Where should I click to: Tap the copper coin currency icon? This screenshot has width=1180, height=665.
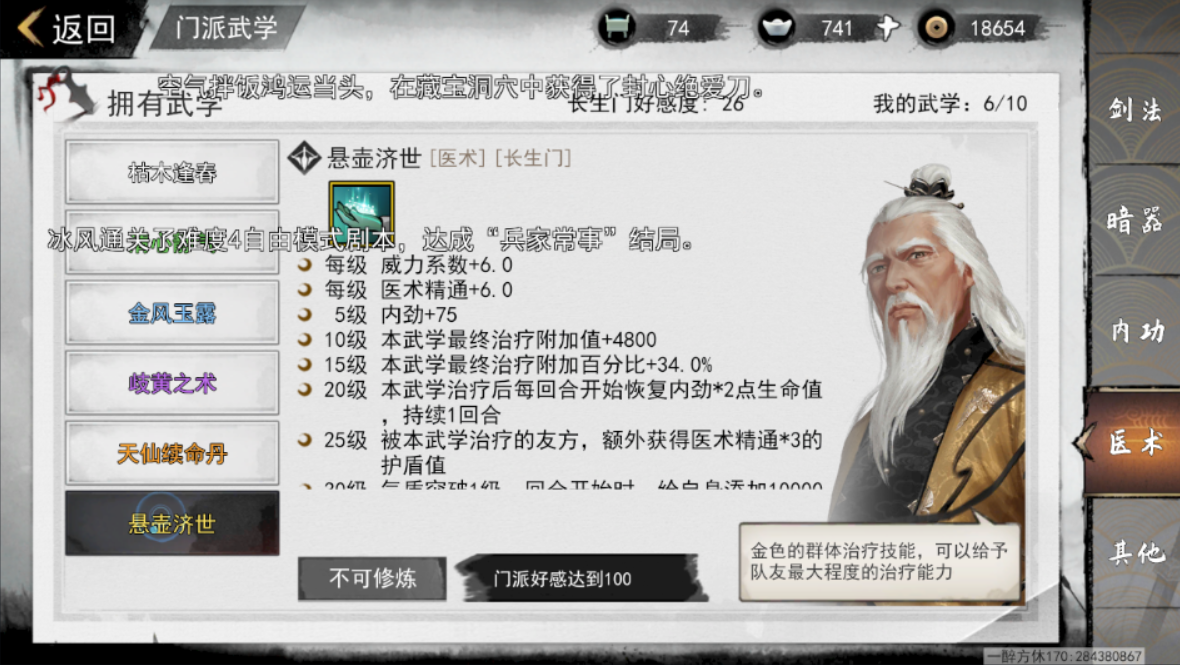point(936,29)
